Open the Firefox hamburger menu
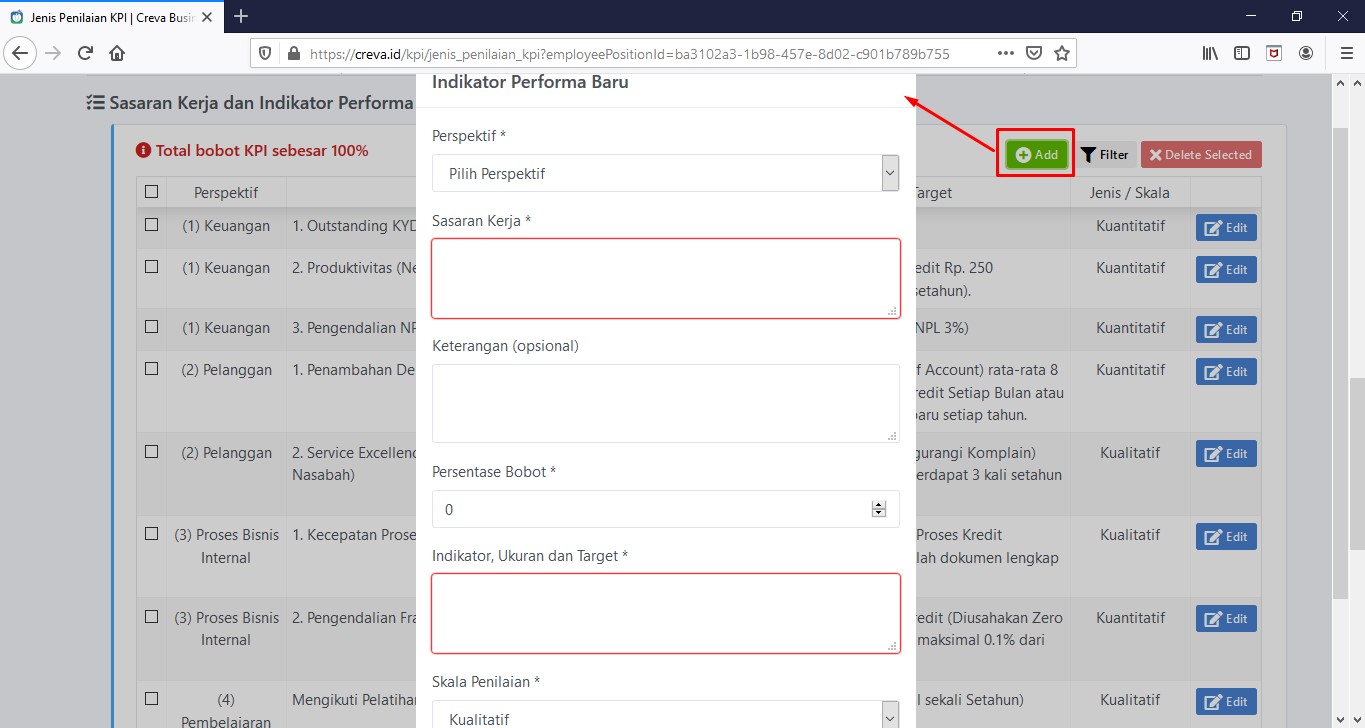Screen dimensions: 1365x728 point(1346,53)
